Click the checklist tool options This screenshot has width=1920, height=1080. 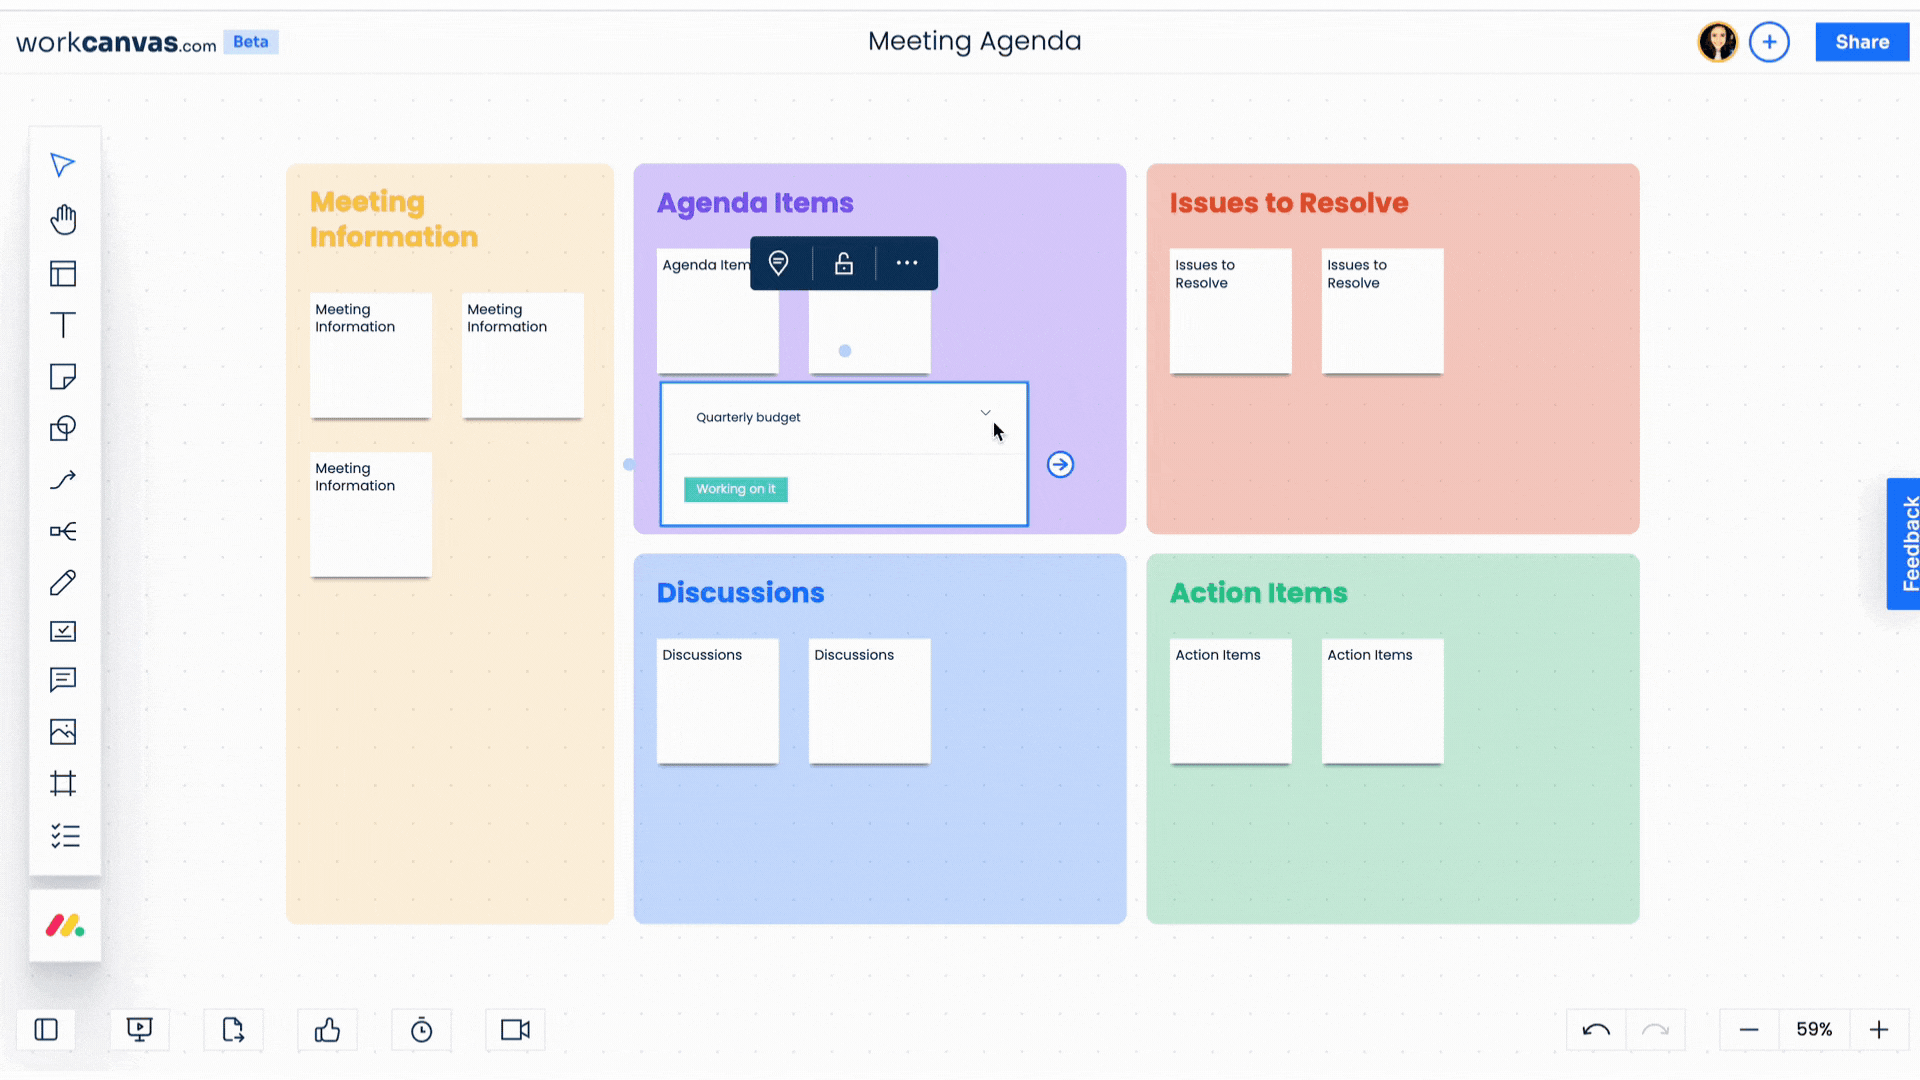tap(64, 836)
